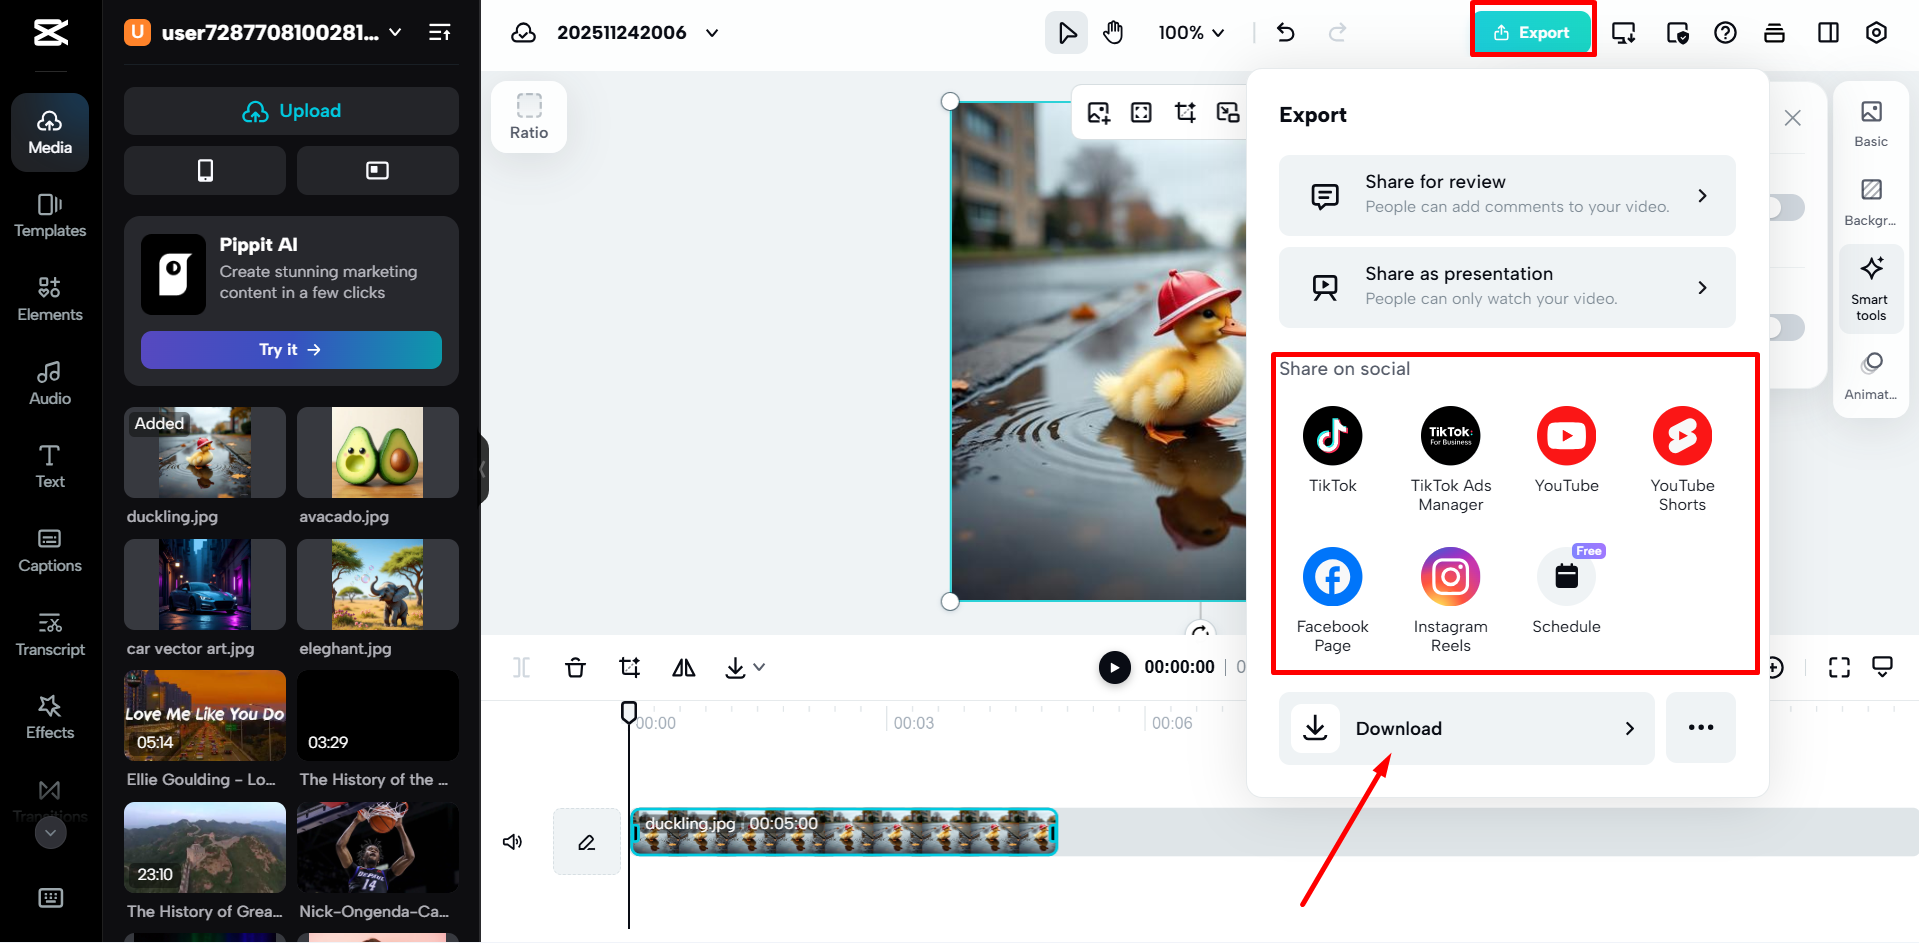Open the Background properties panel
The image size is (1919, 943).
tap(1871, 203)
